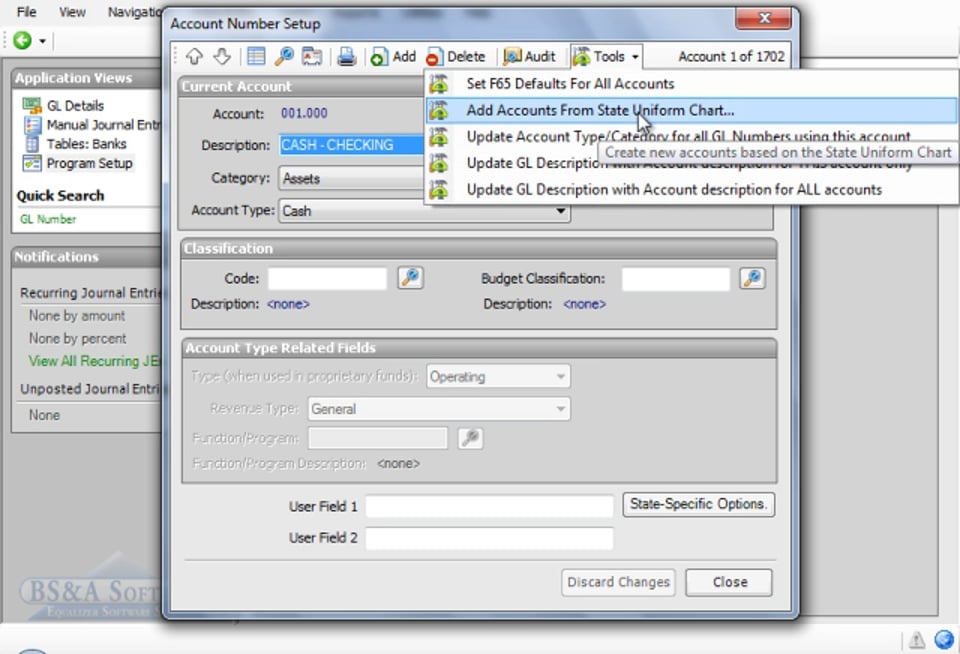960x654 pixels.
Task: Open Program Setup view
Action: tap(89, 164)
